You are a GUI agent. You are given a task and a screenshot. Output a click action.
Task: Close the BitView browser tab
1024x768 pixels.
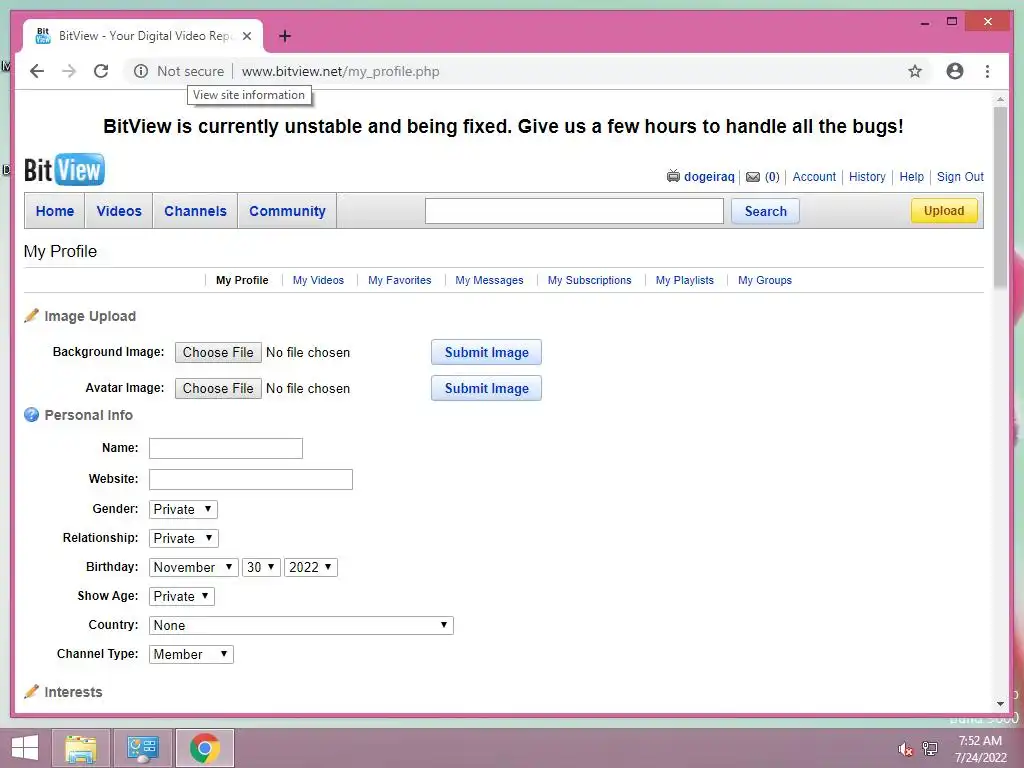[247, 36]
